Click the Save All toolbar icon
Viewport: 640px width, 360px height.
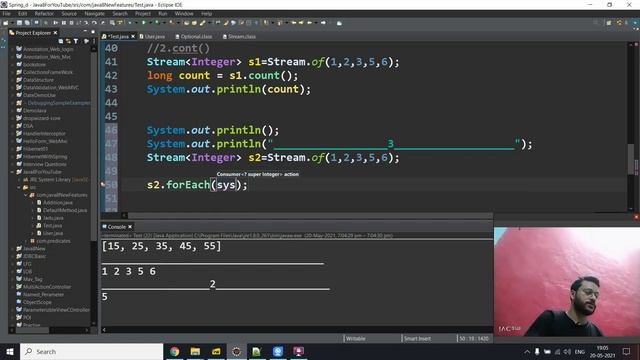27,23
